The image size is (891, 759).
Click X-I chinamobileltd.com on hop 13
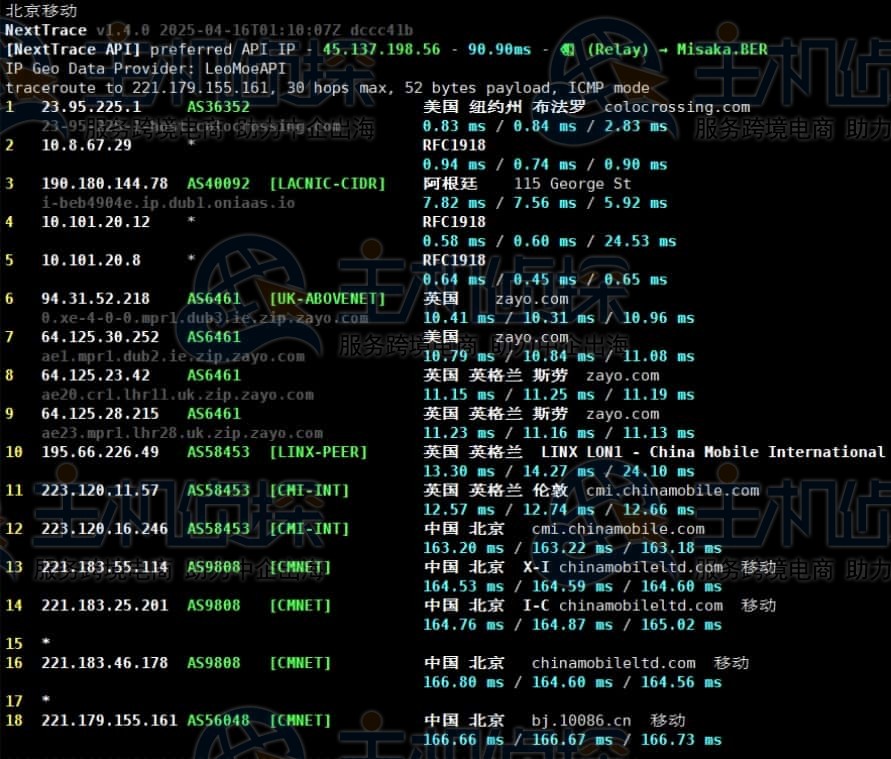623,567
